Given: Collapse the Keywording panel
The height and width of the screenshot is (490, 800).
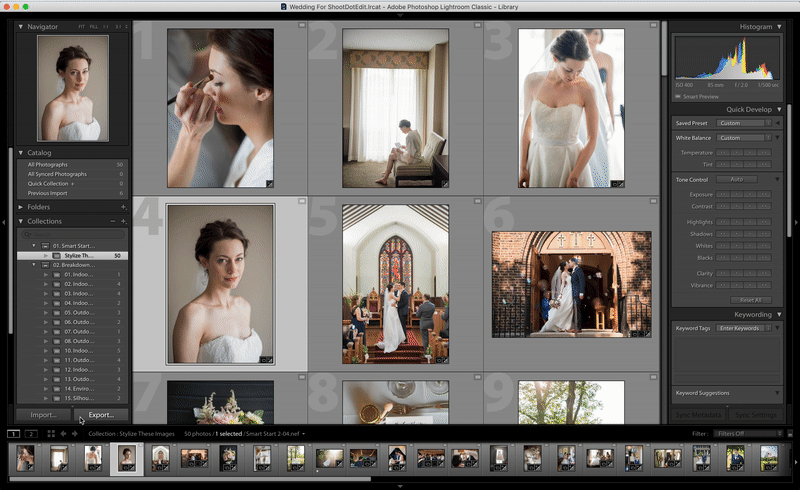Looking at the screenshot, I should point(779,314).
